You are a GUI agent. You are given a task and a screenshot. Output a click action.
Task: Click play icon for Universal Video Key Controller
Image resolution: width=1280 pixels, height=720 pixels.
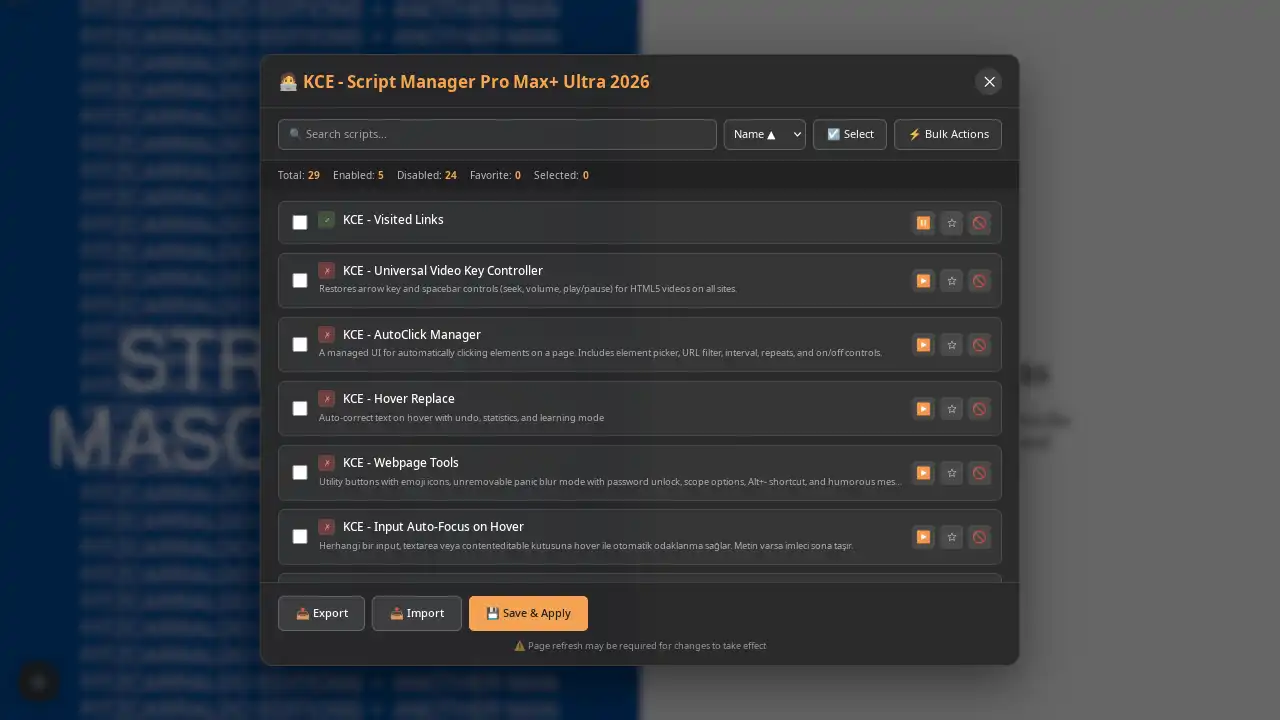(923, 281)
